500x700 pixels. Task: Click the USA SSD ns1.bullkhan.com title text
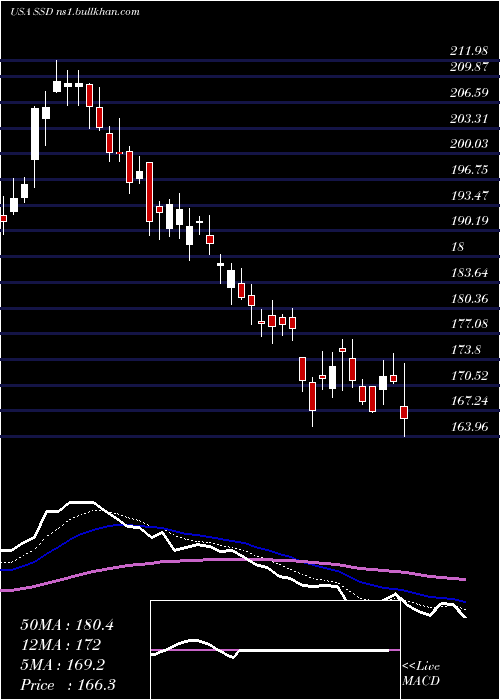75,12
